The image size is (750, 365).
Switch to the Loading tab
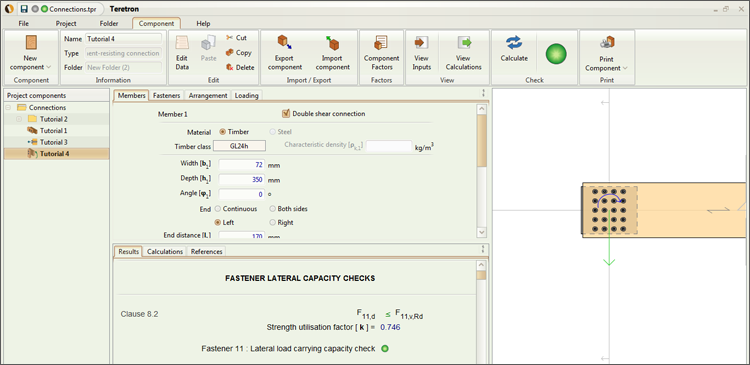(x=246, y=96)
